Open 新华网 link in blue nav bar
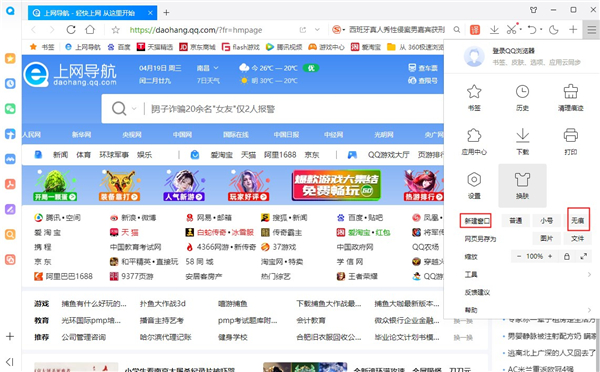This screenshot has width=600, height=372. [82, 135]
